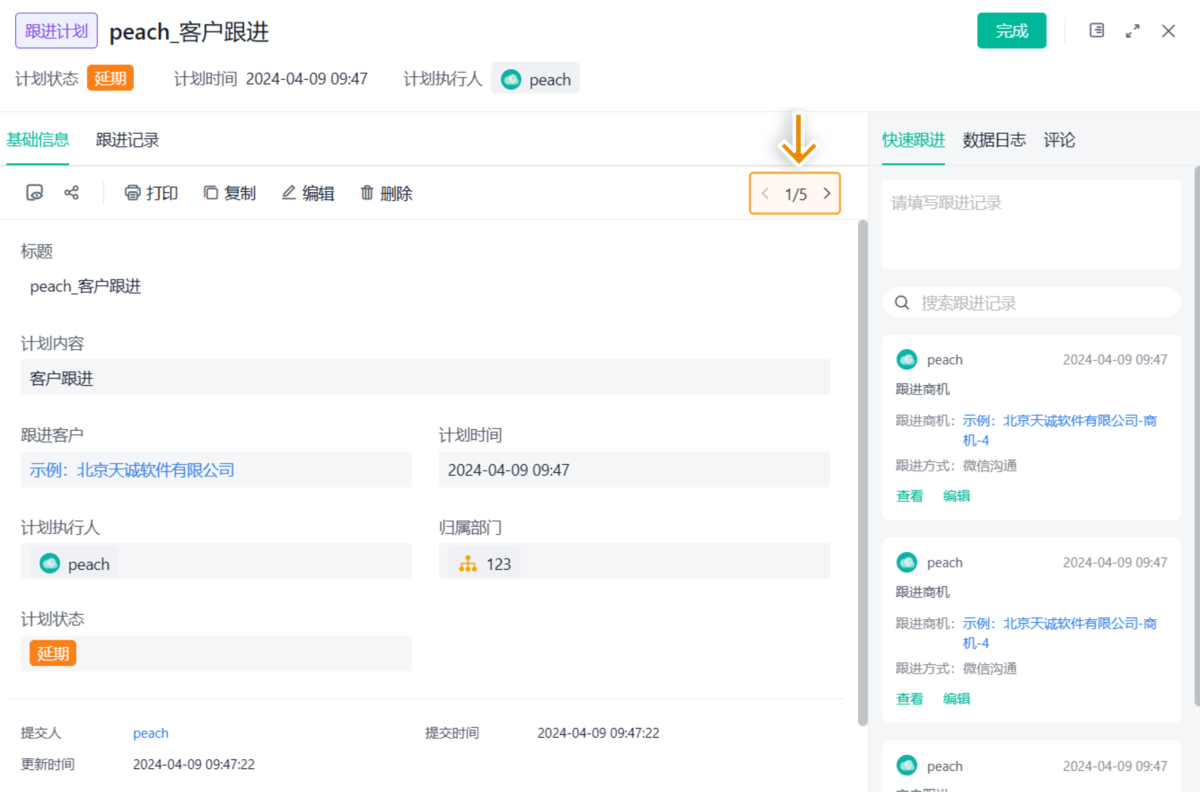Image resolution: width=1200 pixels, height=792 pixels.
Task: Click the 搜索跟进记录 search box
Action: pyautogui.click(x=1031, y=302)
